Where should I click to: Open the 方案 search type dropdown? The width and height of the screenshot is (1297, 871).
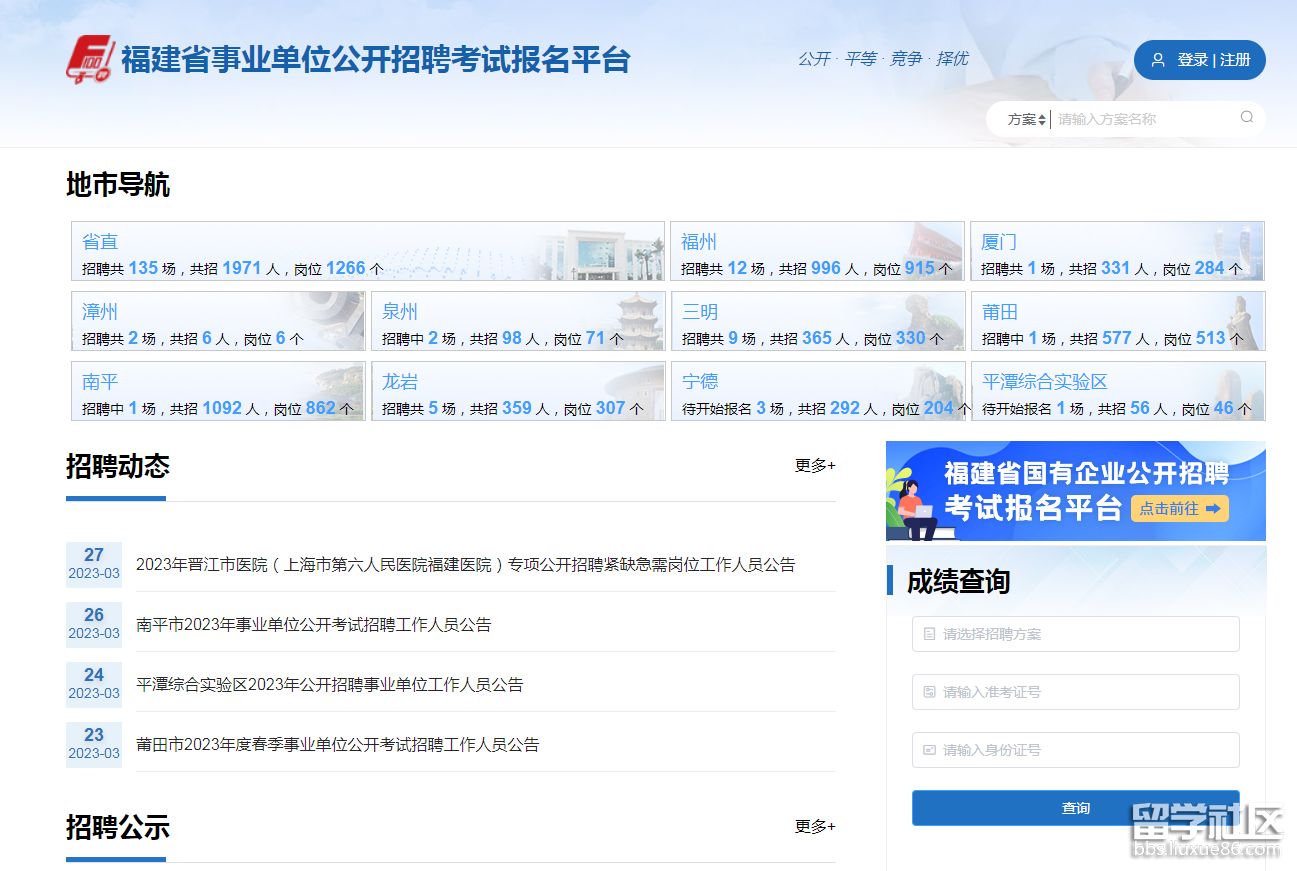tap(1026, 119)
